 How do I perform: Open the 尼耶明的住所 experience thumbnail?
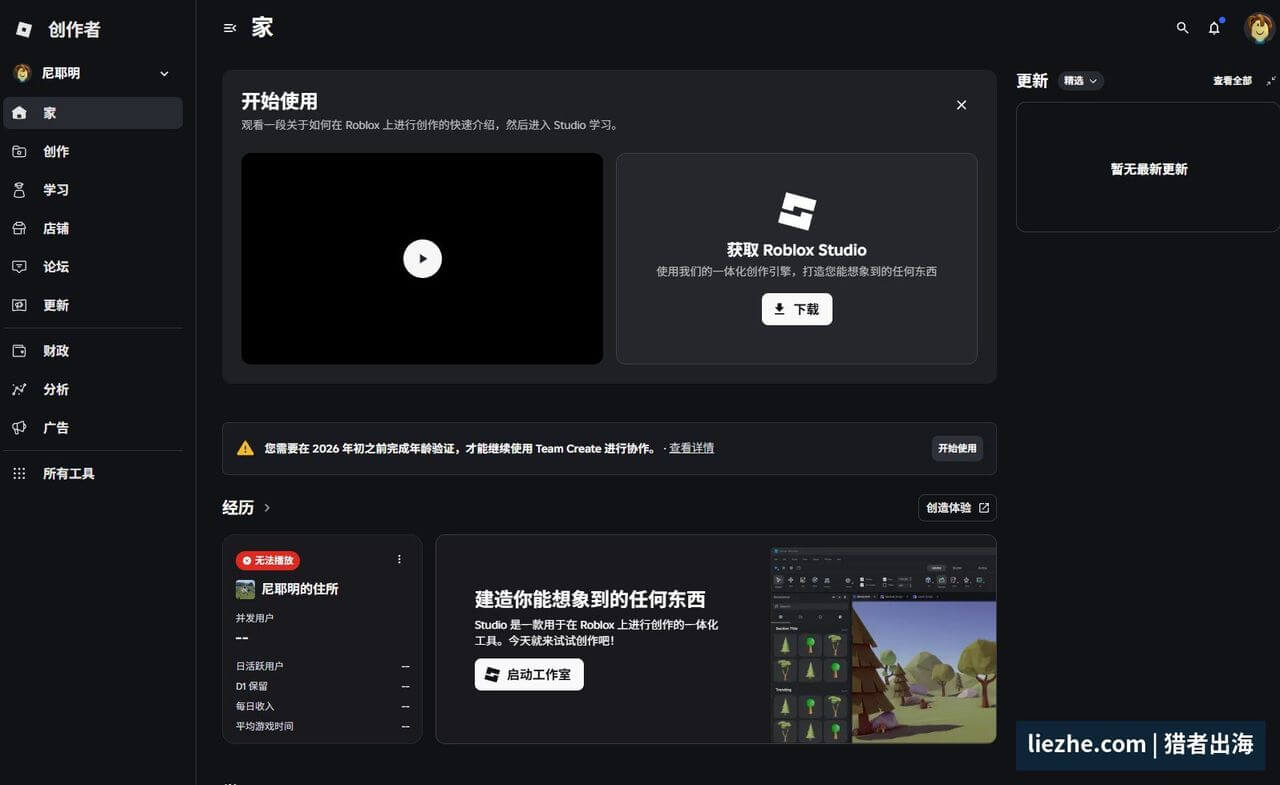click(245, 589)
